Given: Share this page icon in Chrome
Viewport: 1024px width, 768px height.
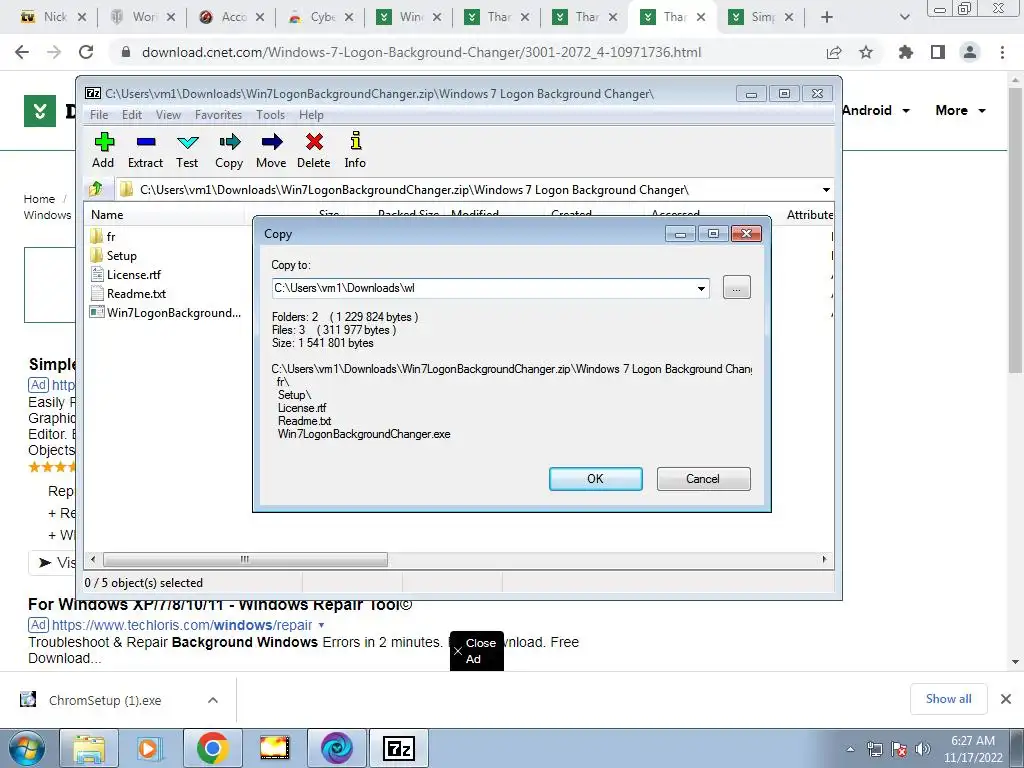Looking at the screenshot, I should [x=834, y=52].
